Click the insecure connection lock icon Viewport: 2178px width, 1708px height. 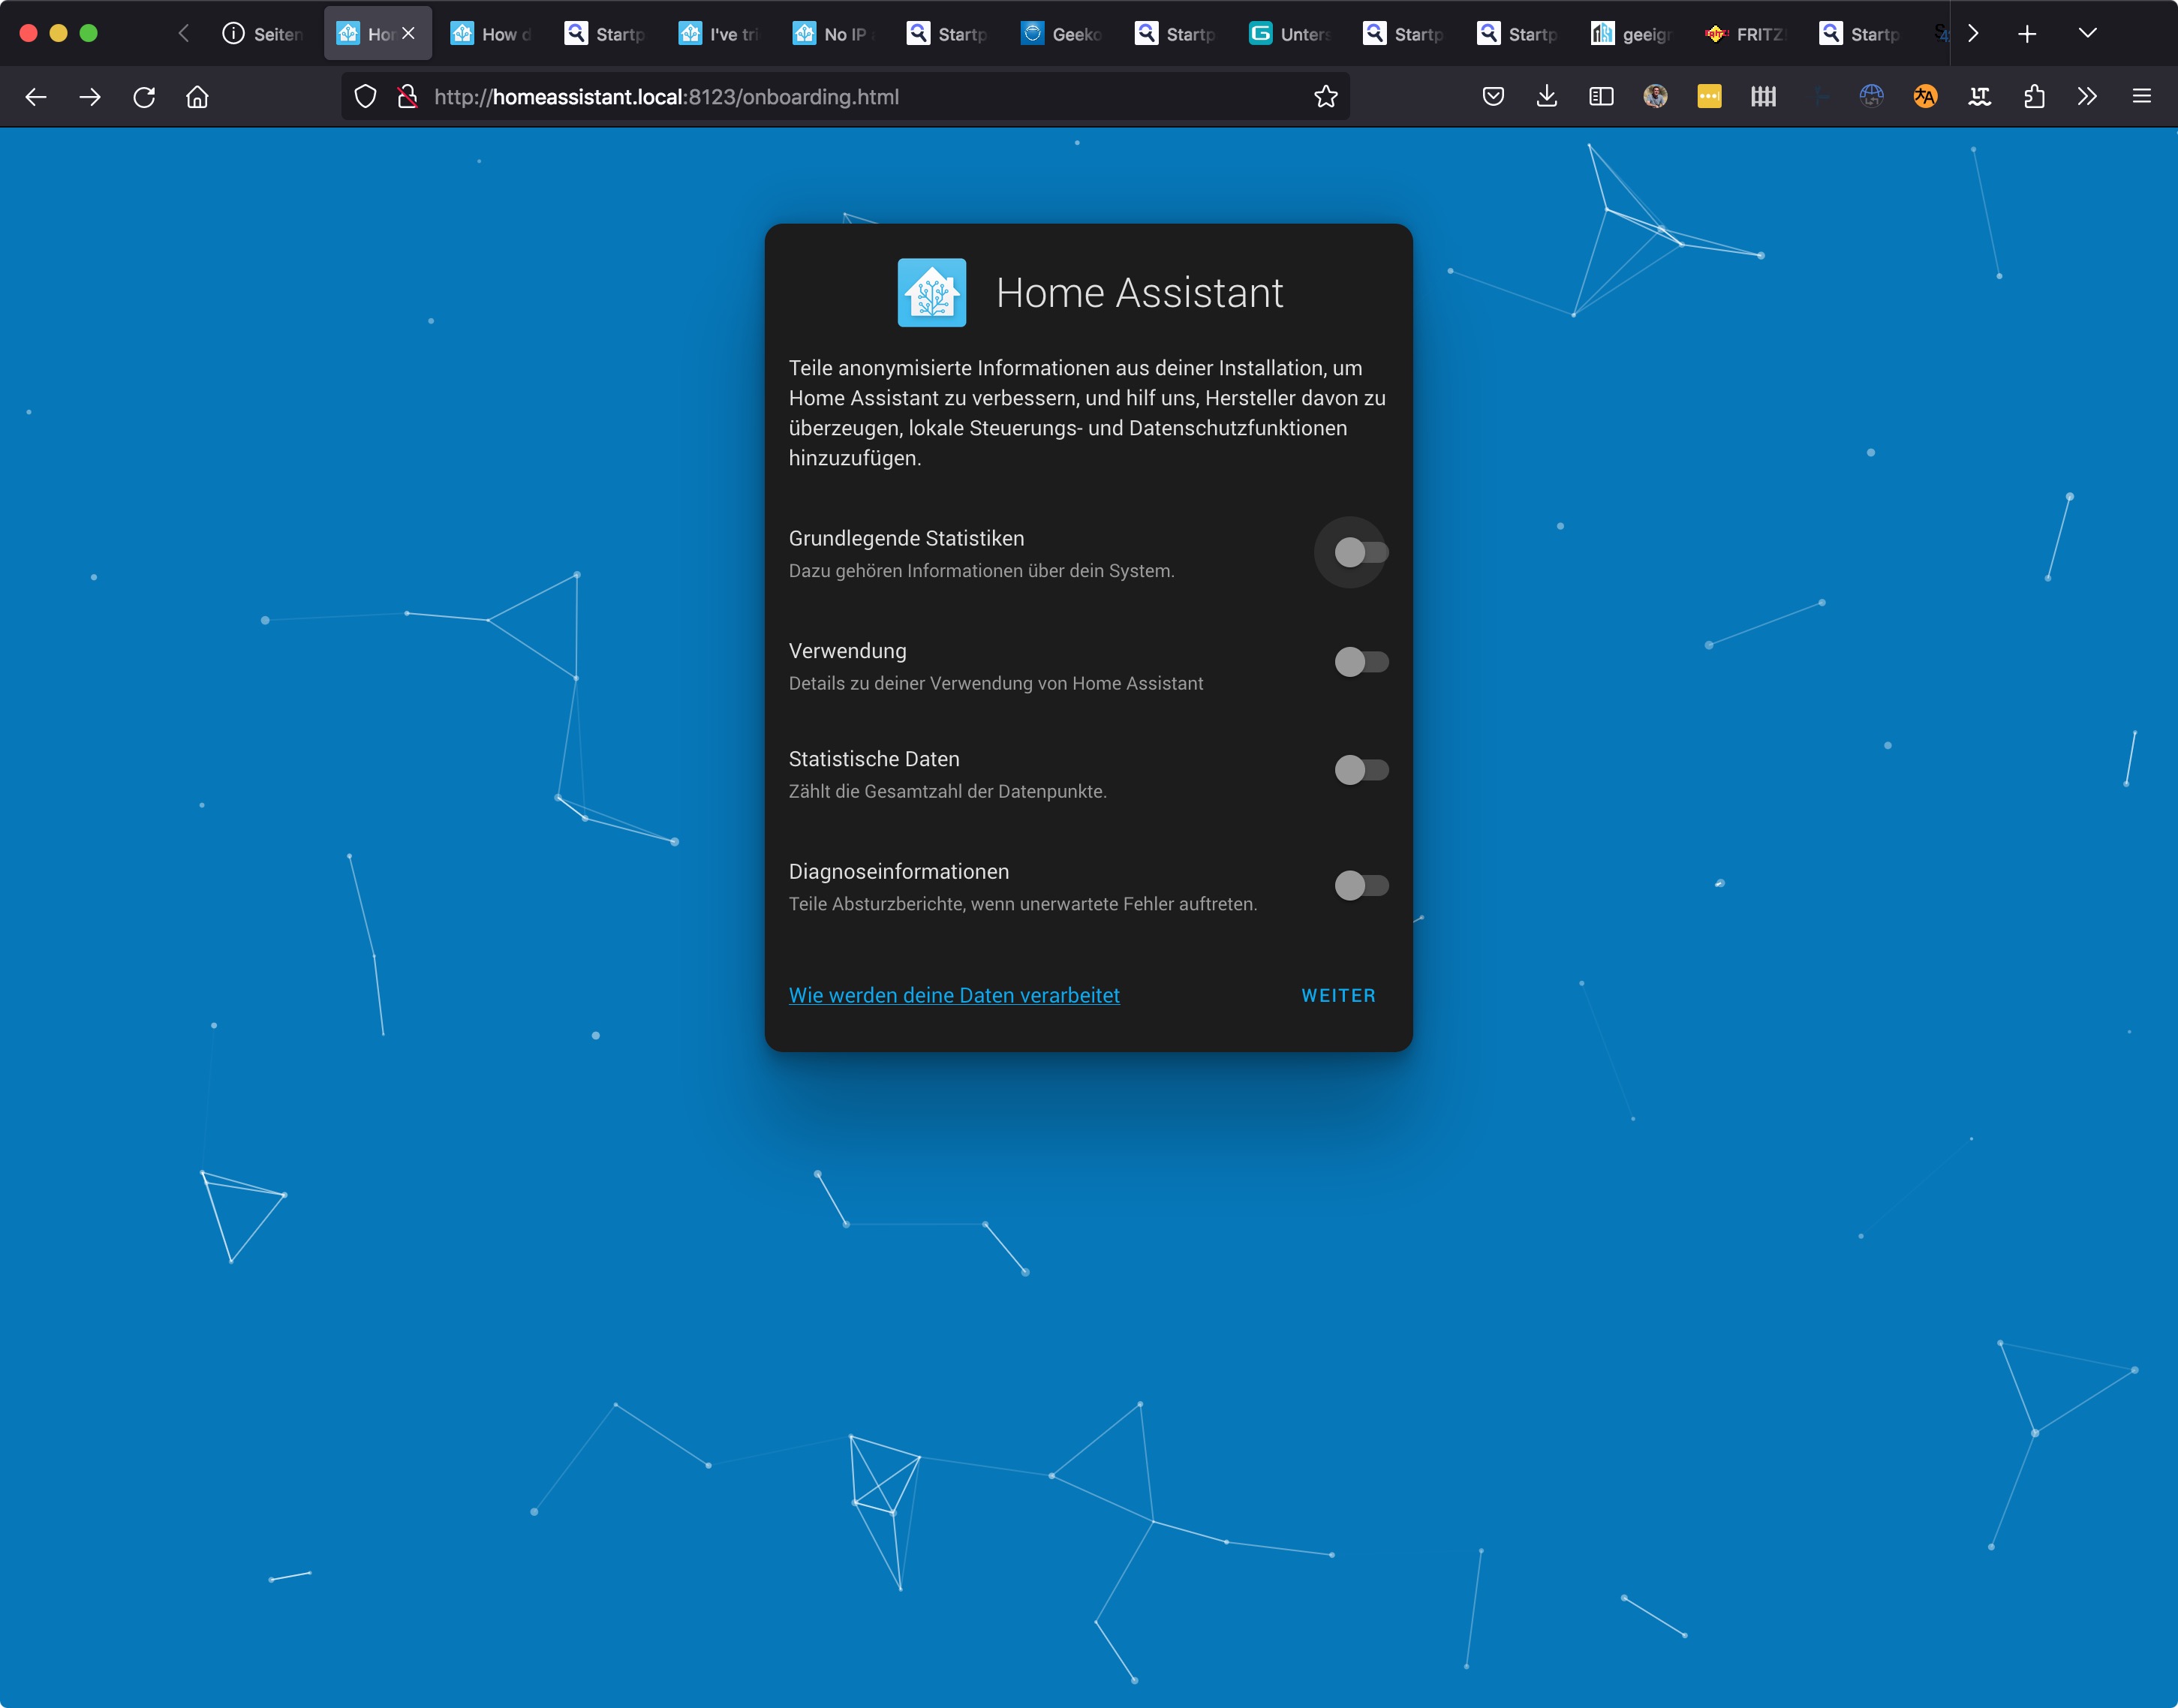(407, 97)
